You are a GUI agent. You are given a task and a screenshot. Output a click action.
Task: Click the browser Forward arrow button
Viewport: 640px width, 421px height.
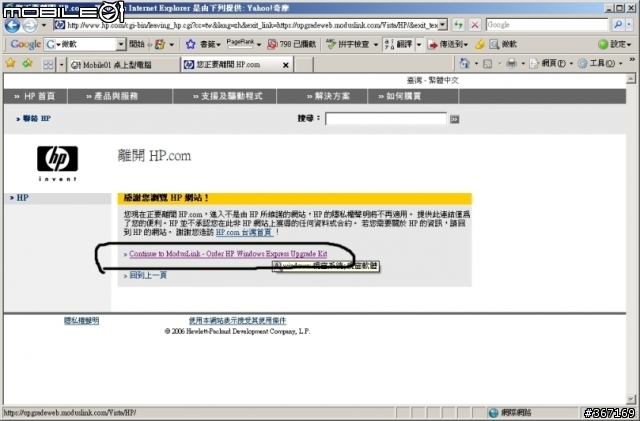(x=29, y=26)
